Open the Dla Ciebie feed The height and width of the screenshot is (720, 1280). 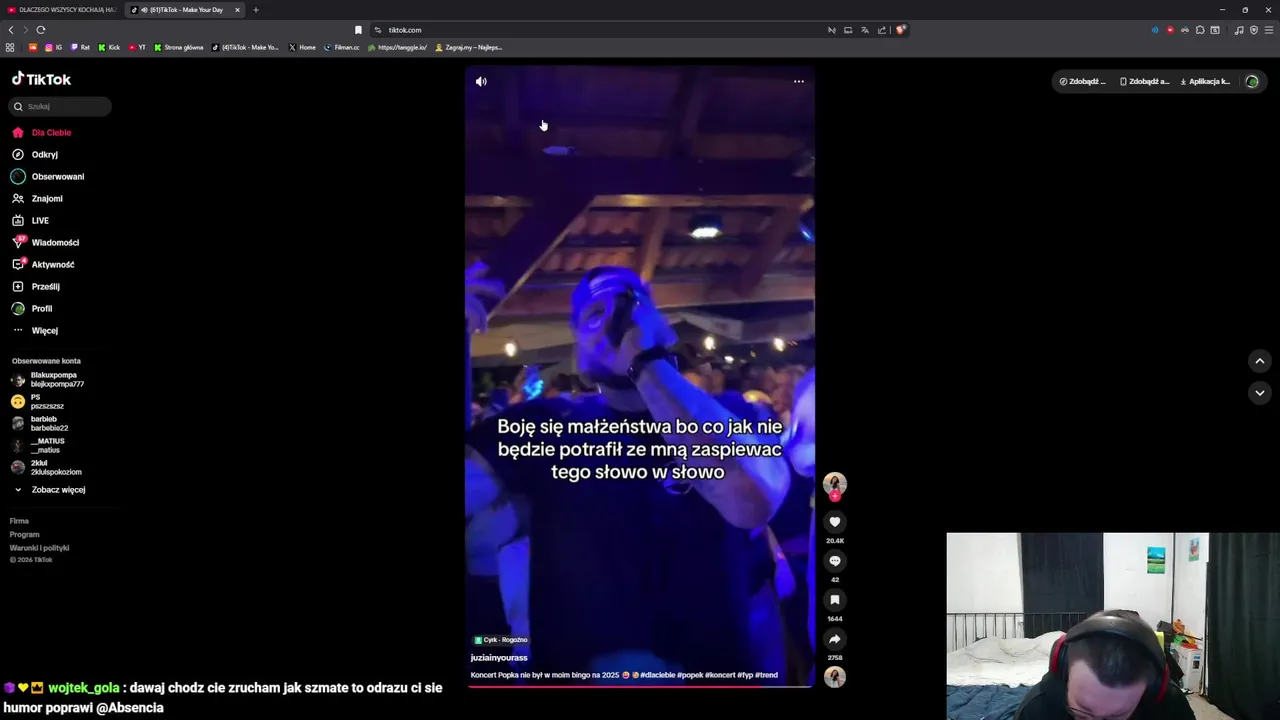click(41, 132)
